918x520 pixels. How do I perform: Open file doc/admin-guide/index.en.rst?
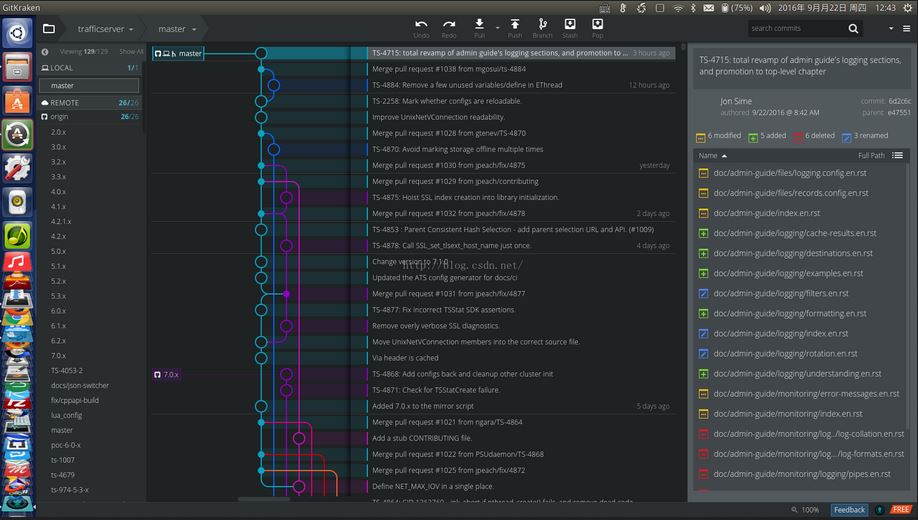coord(766,213)
